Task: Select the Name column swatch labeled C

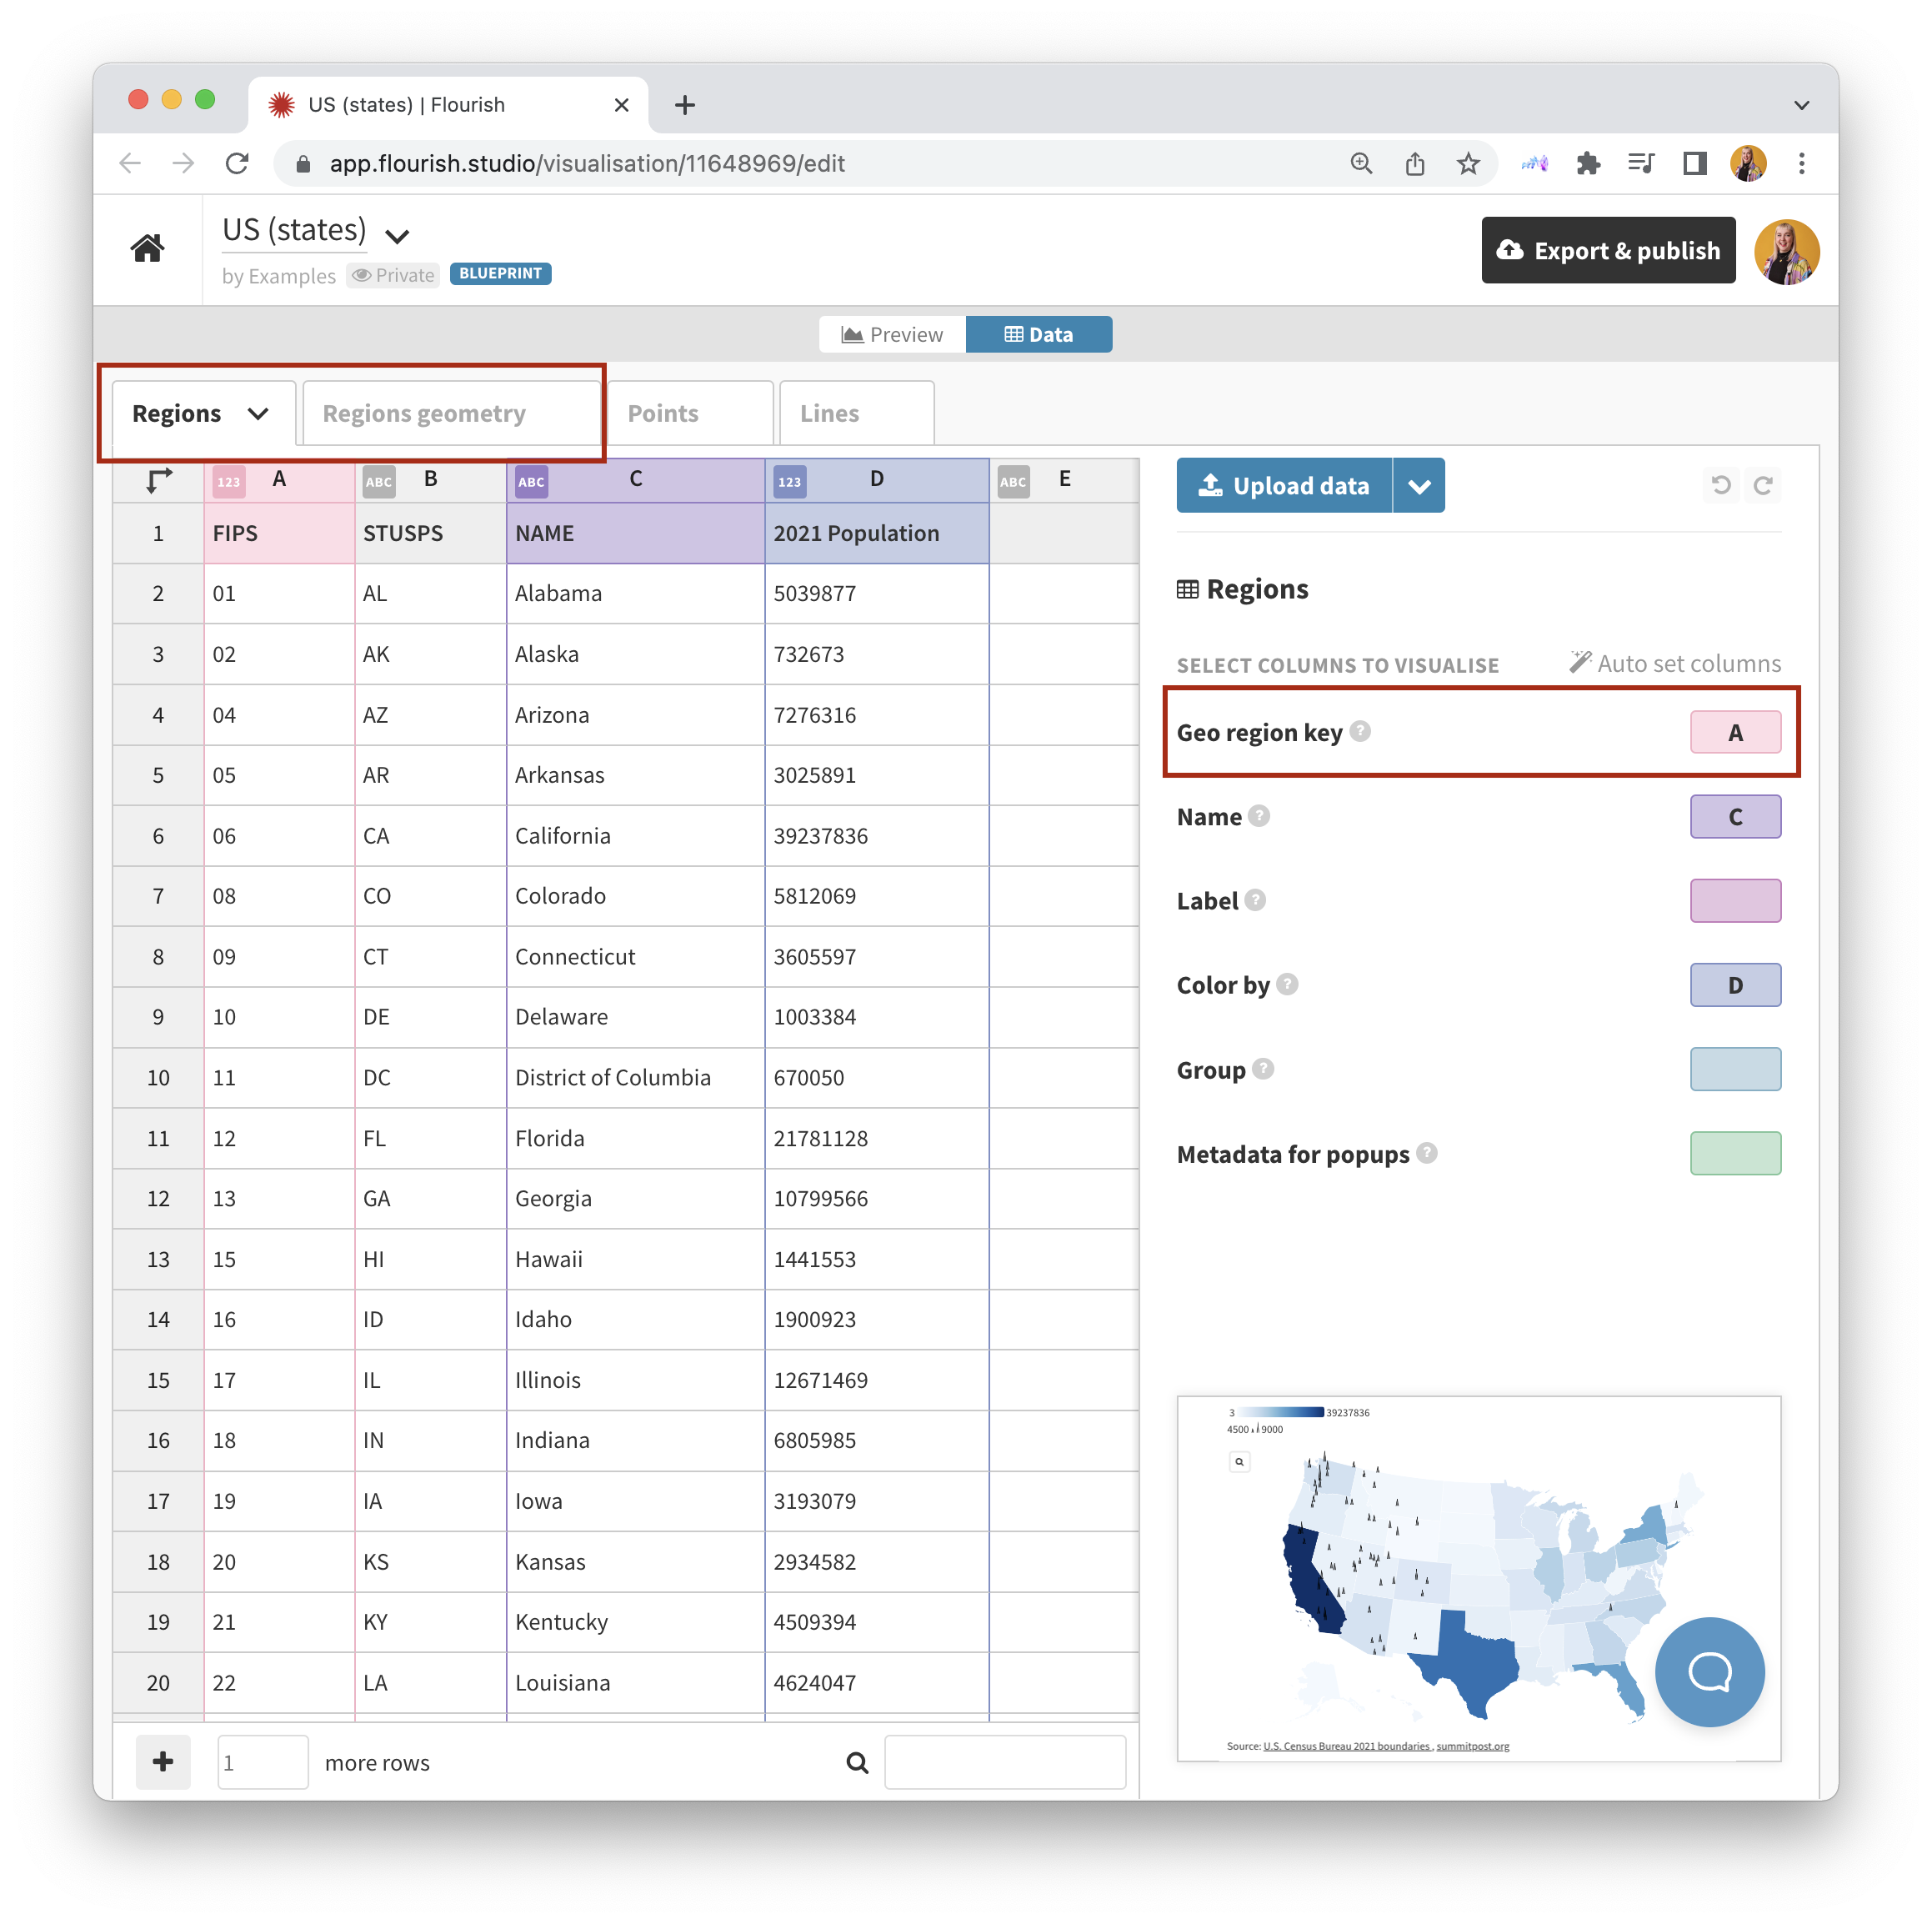Action: [x=1735, y=816]
